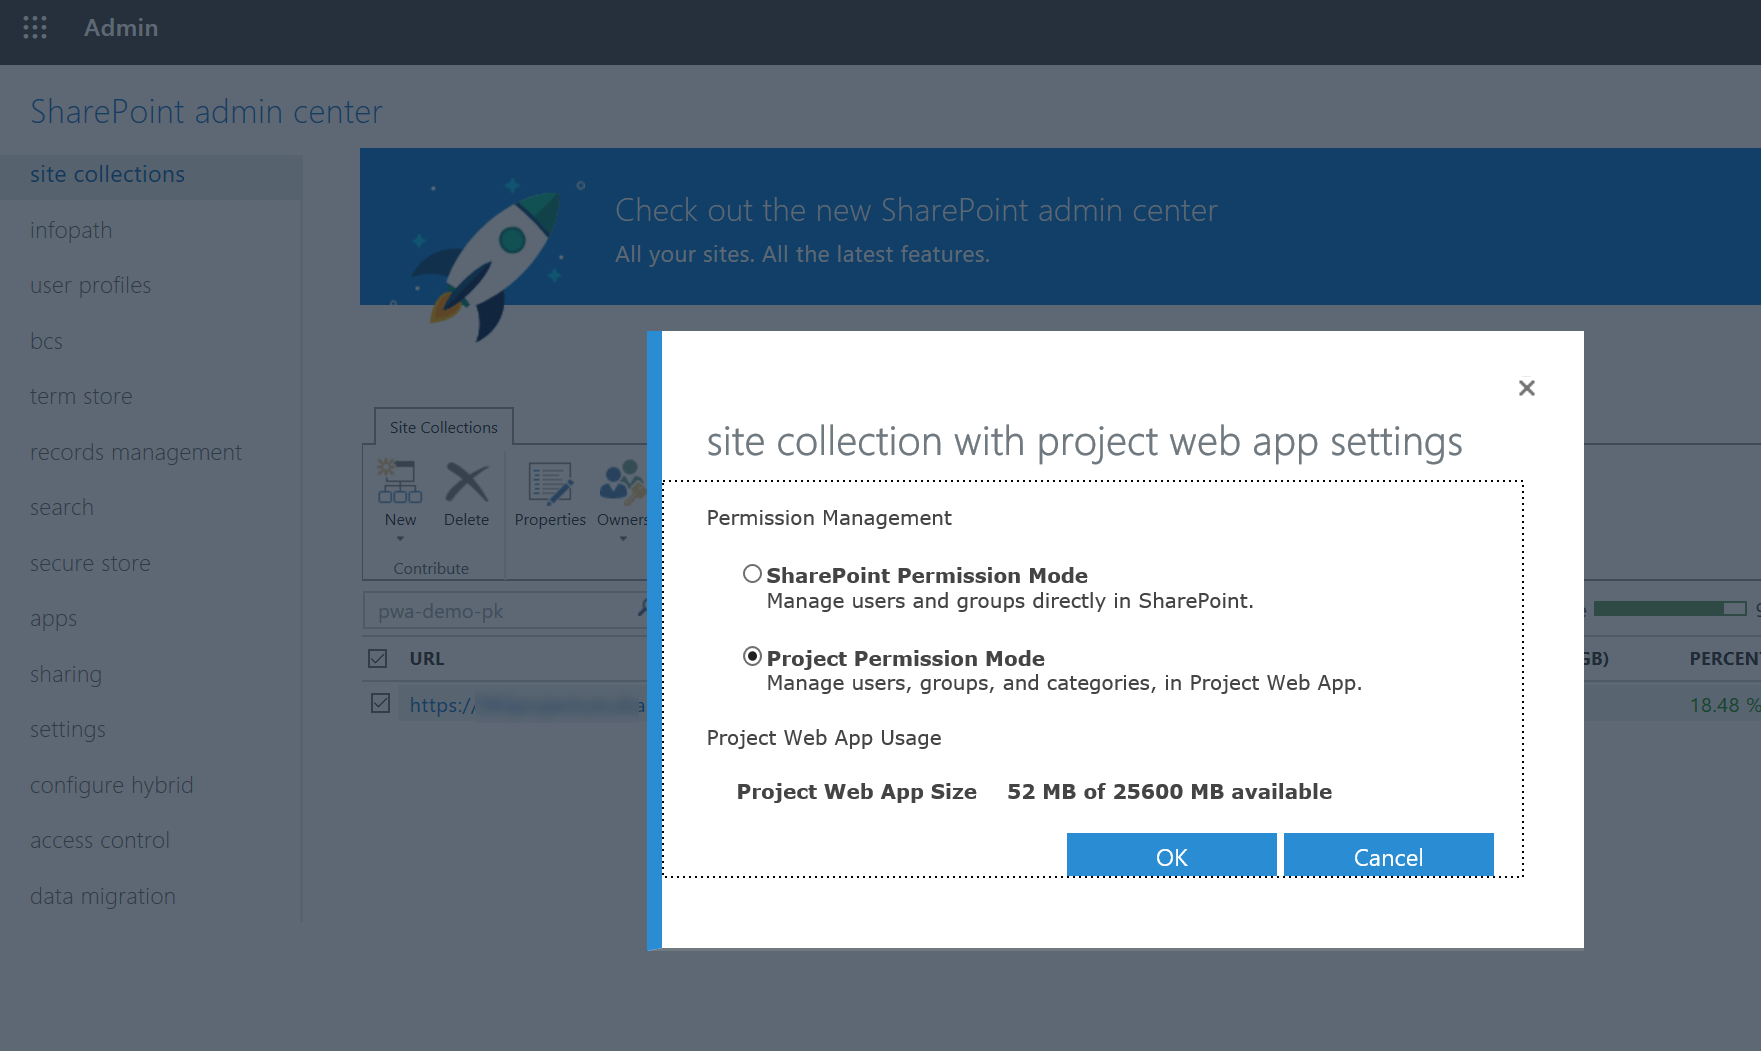The height and width of the screenshot is (1051, 1761).
Task: Click the PERCENT column header
Action: [1725, 659]
